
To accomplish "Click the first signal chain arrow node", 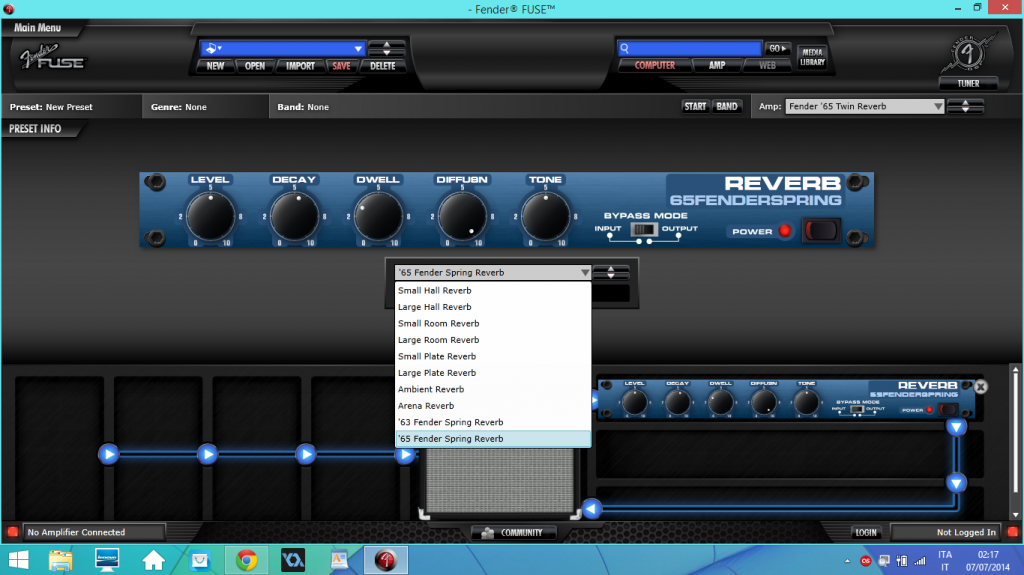I will (108, 454).
